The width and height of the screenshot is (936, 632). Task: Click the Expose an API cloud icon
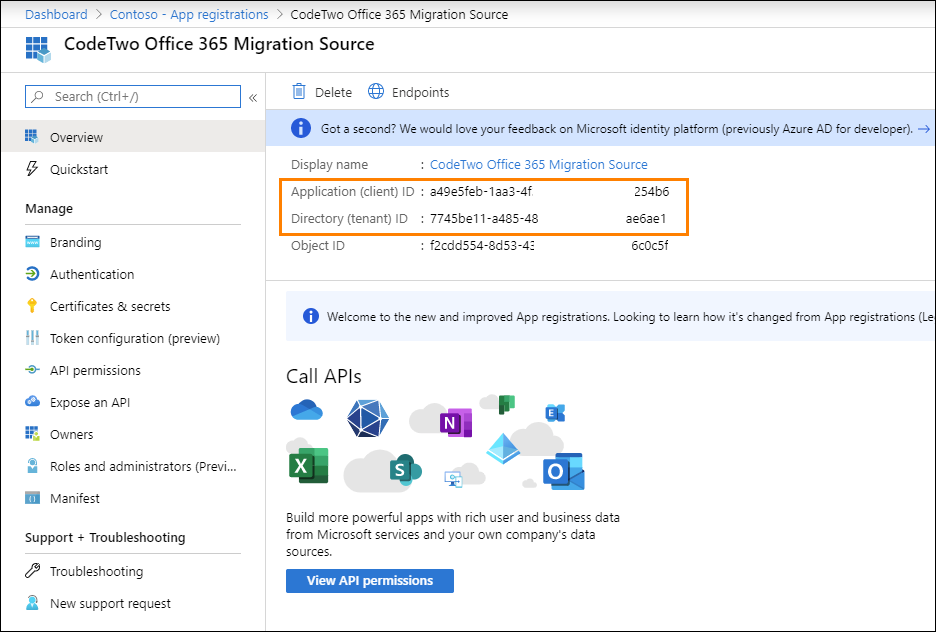pos(32,402)
